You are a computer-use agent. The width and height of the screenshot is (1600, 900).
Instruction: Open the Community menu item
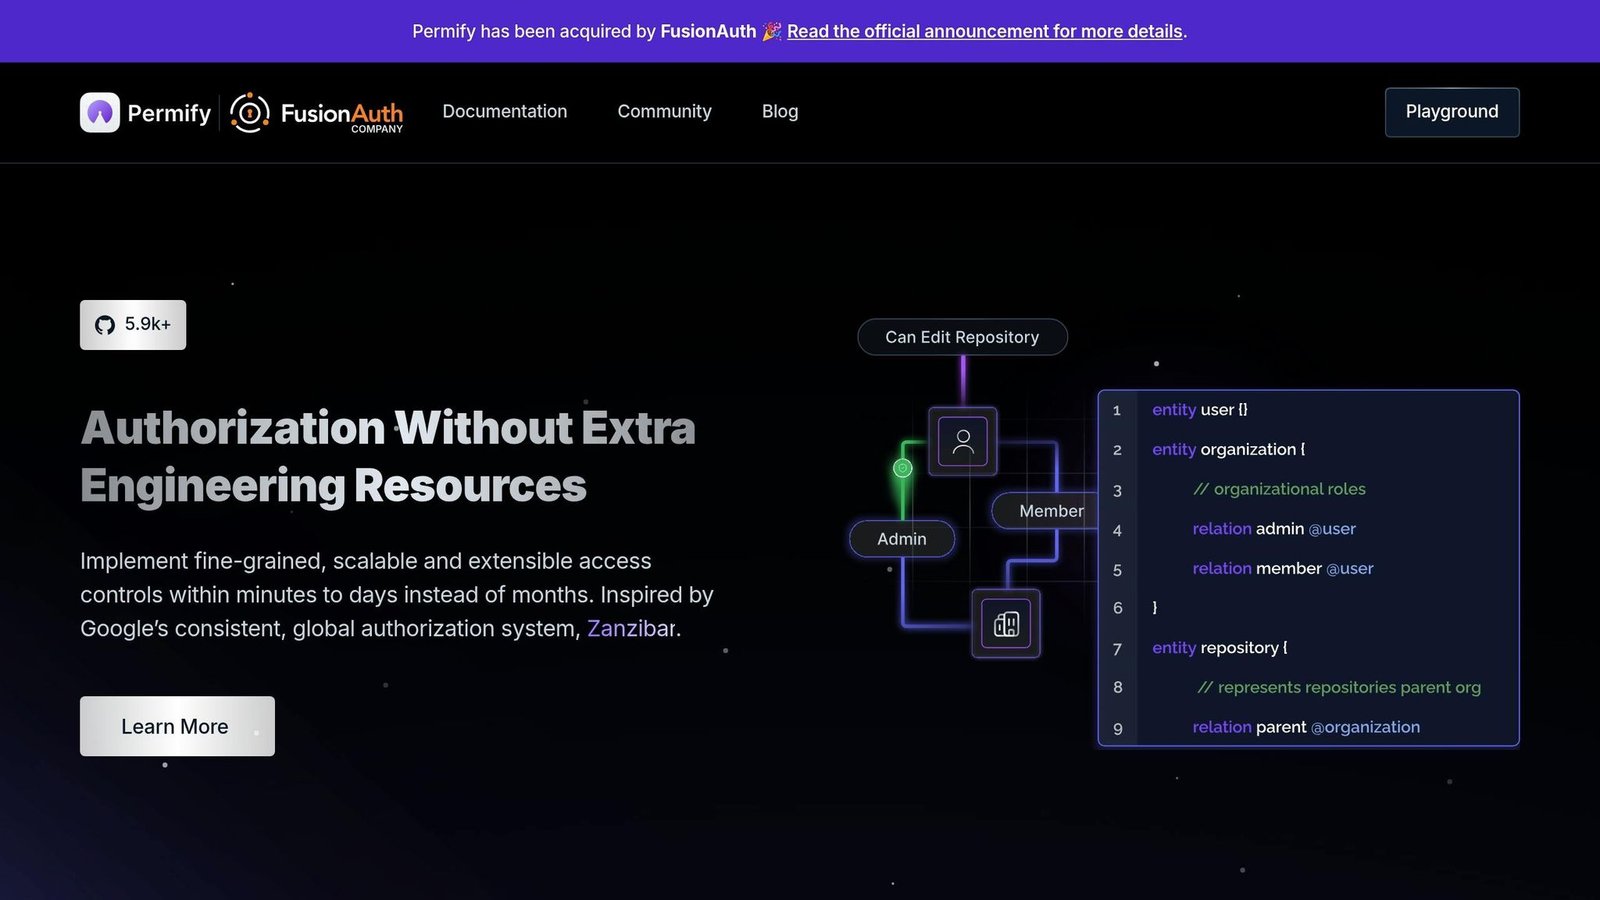[665, 112]
